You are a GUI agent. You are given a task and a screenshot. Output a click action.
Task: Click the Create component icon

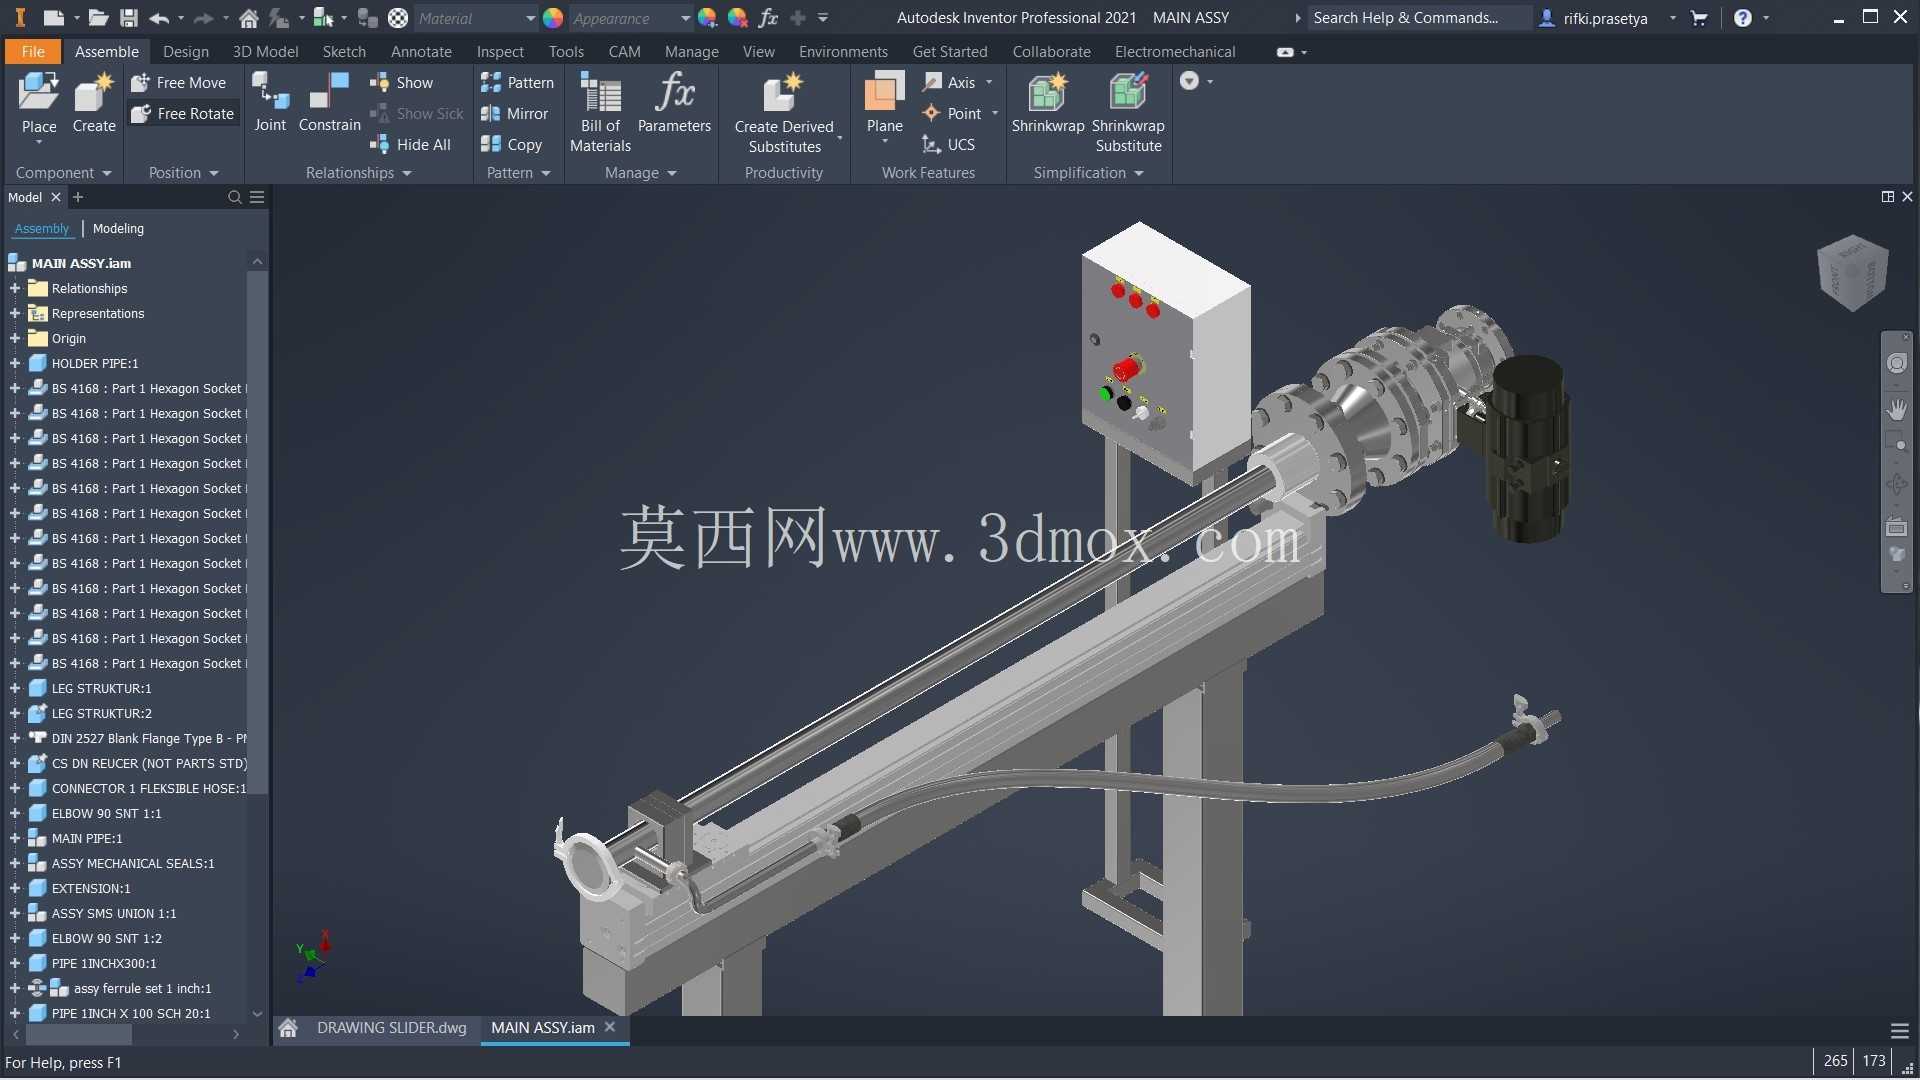click(94, 93)
